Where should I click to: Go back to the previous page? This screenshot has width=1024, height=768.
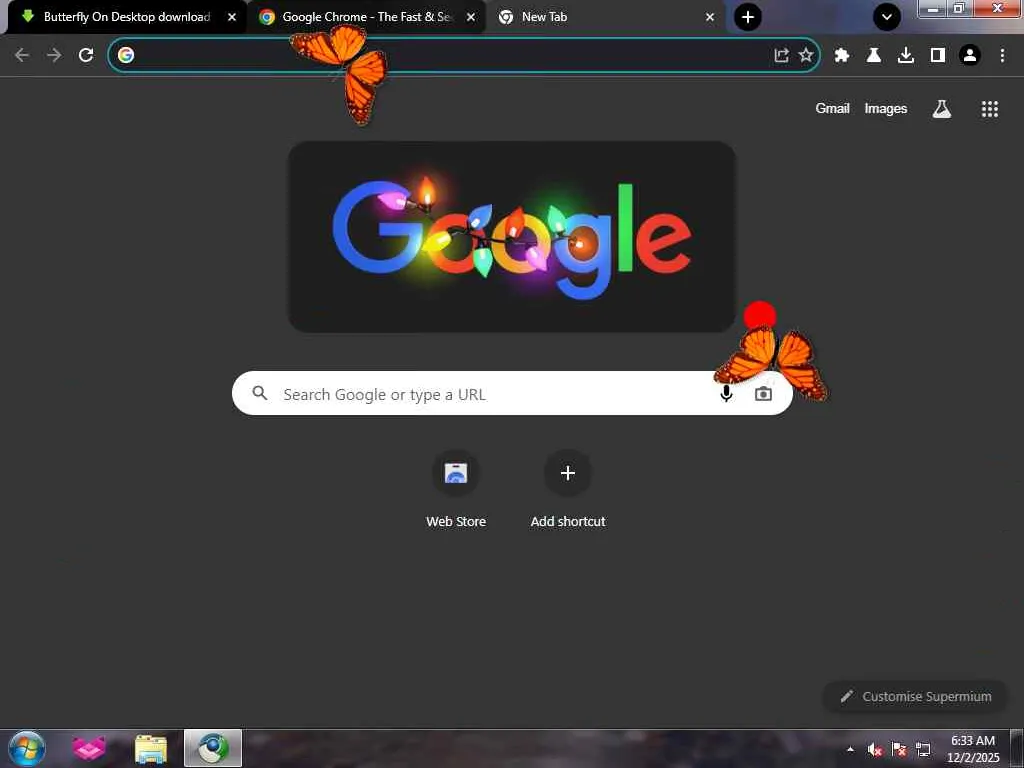tap(22, 55)
